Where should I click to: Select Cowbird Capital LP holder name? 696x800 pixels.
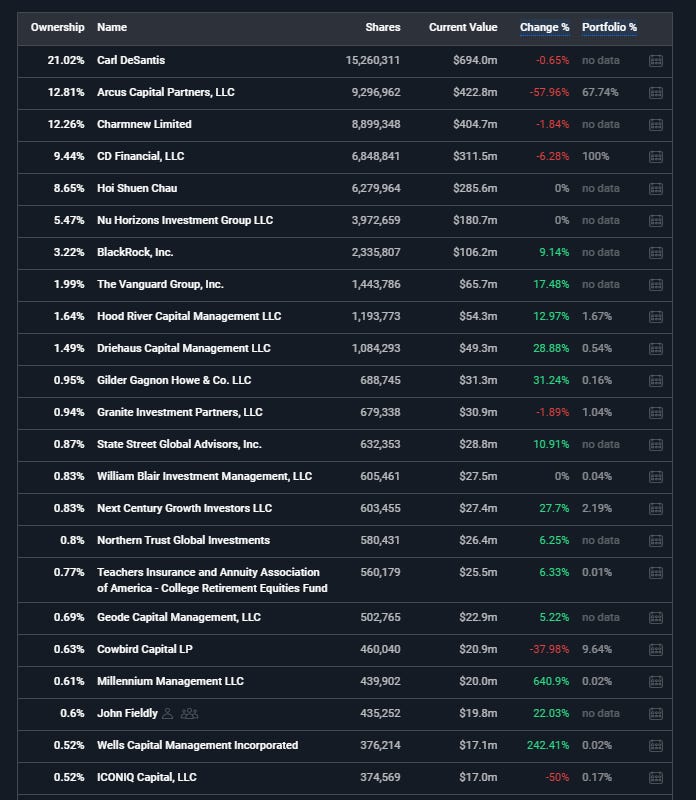point(145,649)
